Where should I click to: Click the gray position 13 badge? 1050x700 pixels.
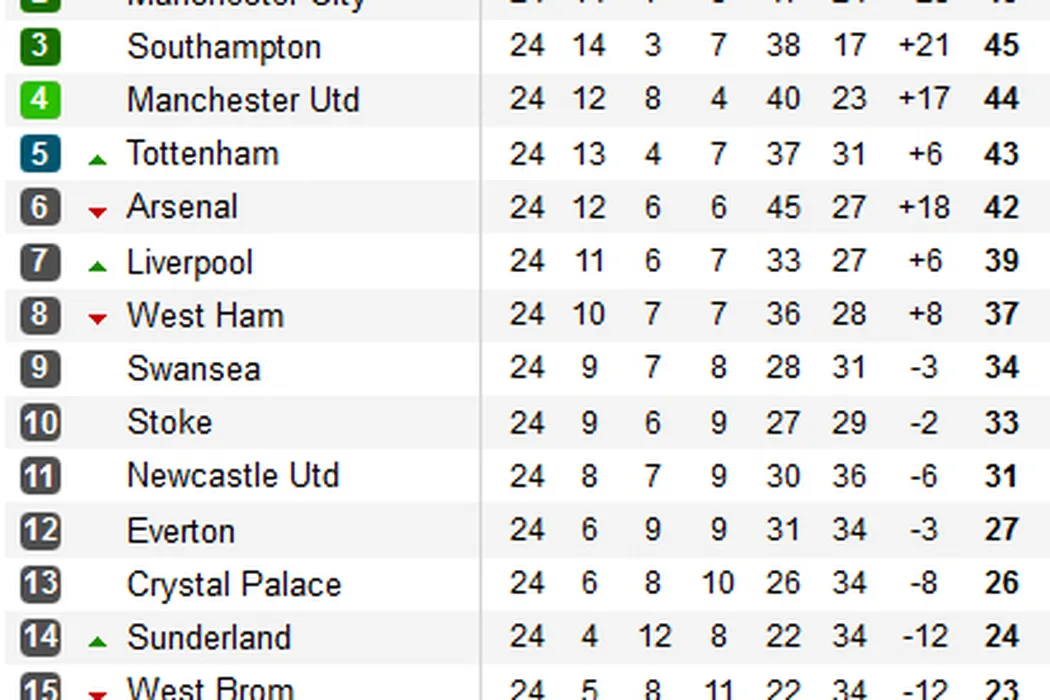(x=40, y=584)
